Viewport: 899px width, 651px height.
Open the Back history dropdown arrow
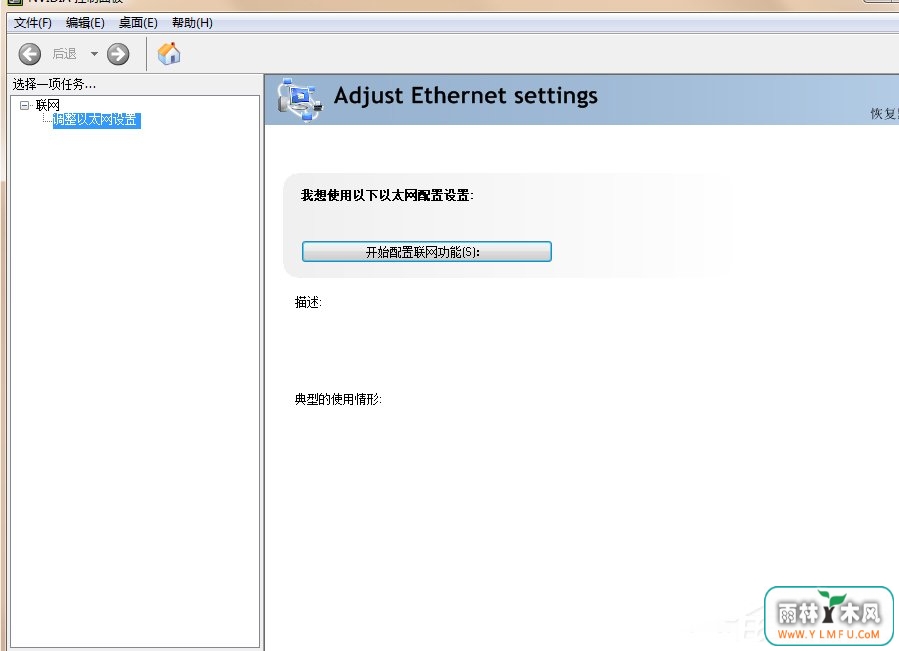tap(94, 54)
